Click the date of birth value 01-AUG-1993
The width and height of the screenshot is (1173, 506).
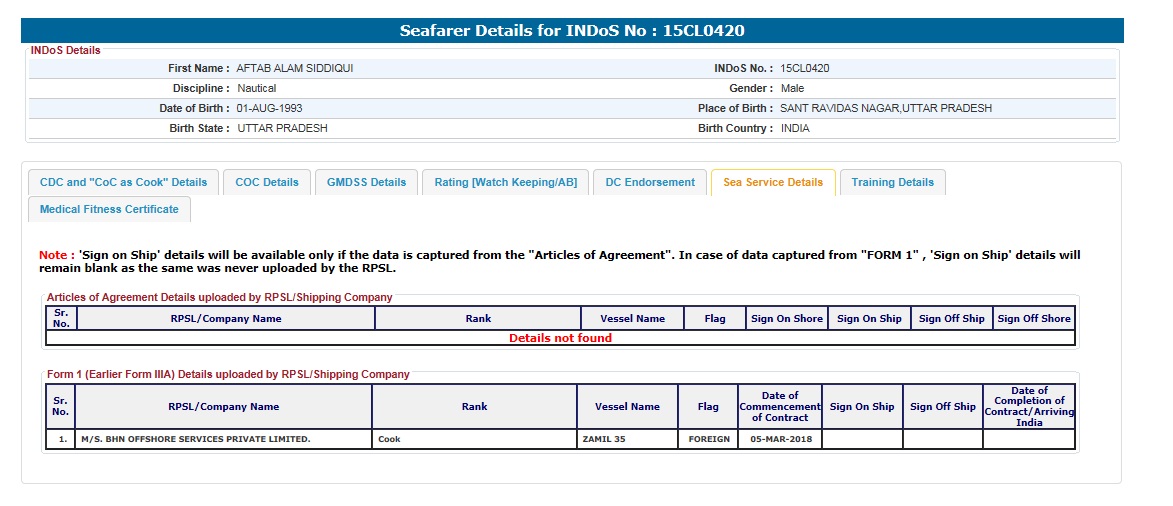[269, 108]
